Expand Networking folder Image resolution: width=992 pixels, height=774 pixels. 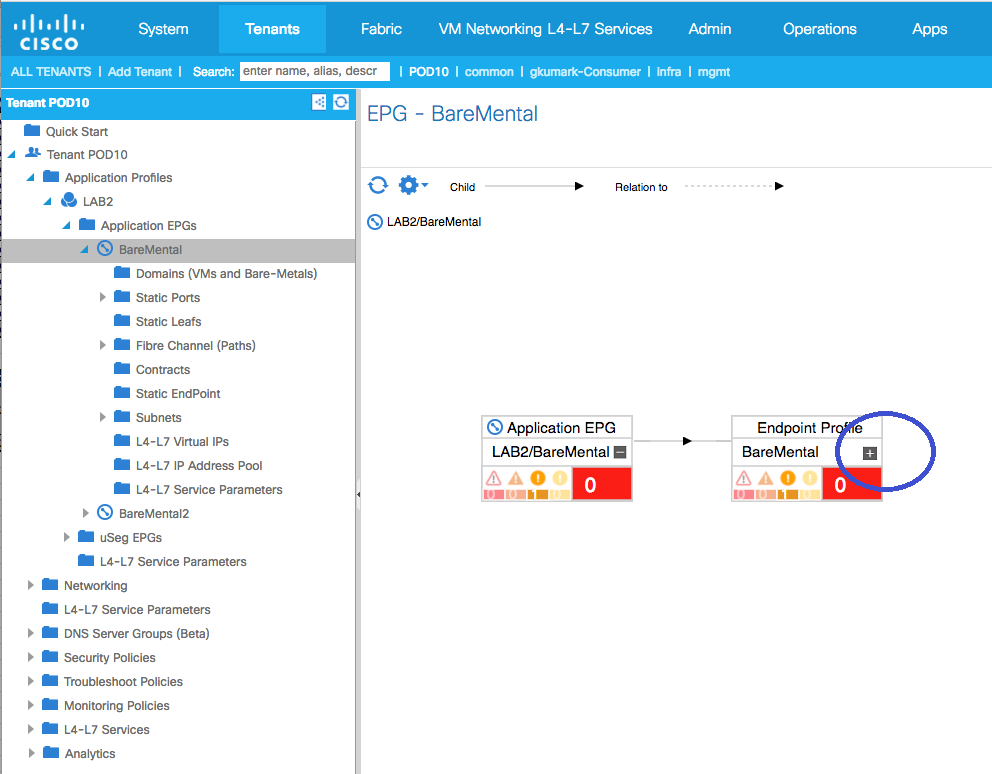pyautogui.click(x=30, y=585)
